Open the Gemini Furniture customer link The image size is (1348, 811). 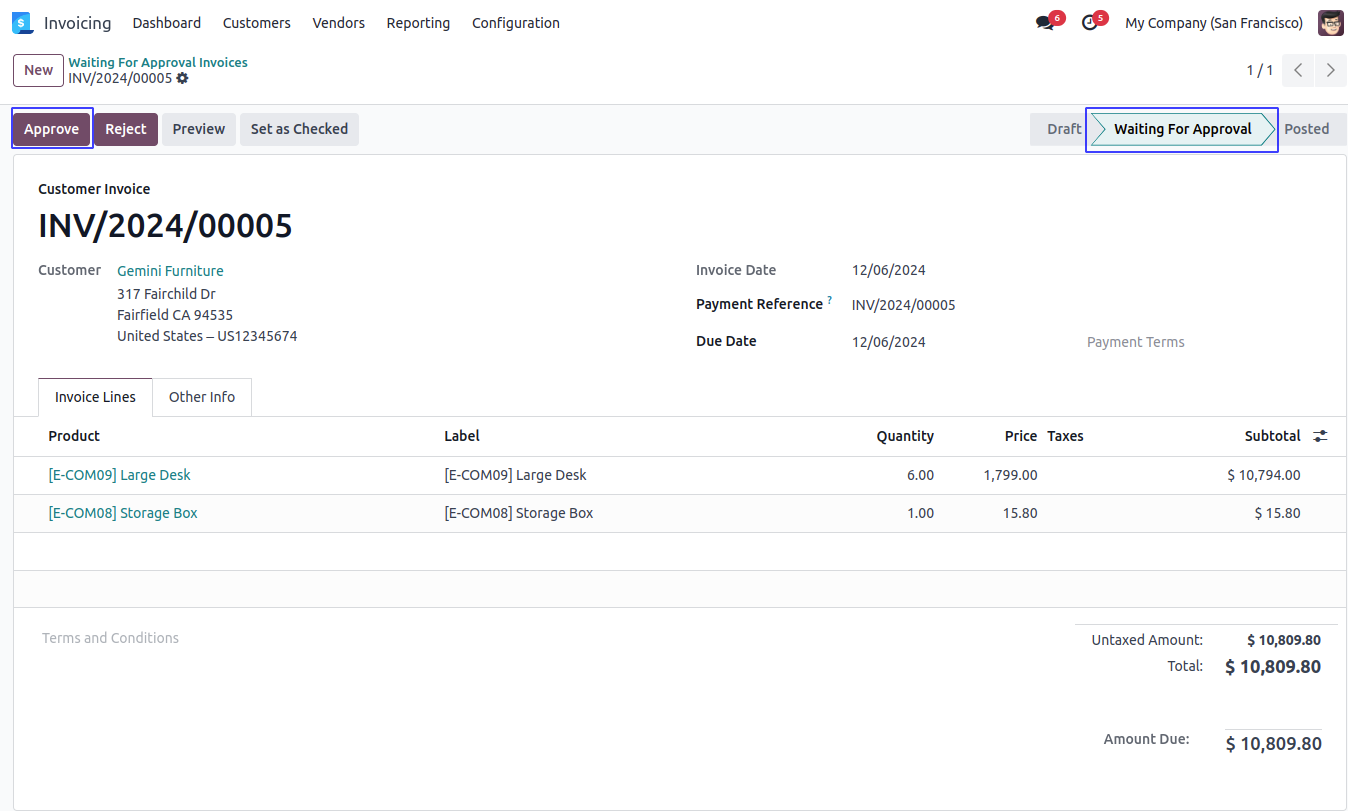pyautogui.click(x=170, y=271)
